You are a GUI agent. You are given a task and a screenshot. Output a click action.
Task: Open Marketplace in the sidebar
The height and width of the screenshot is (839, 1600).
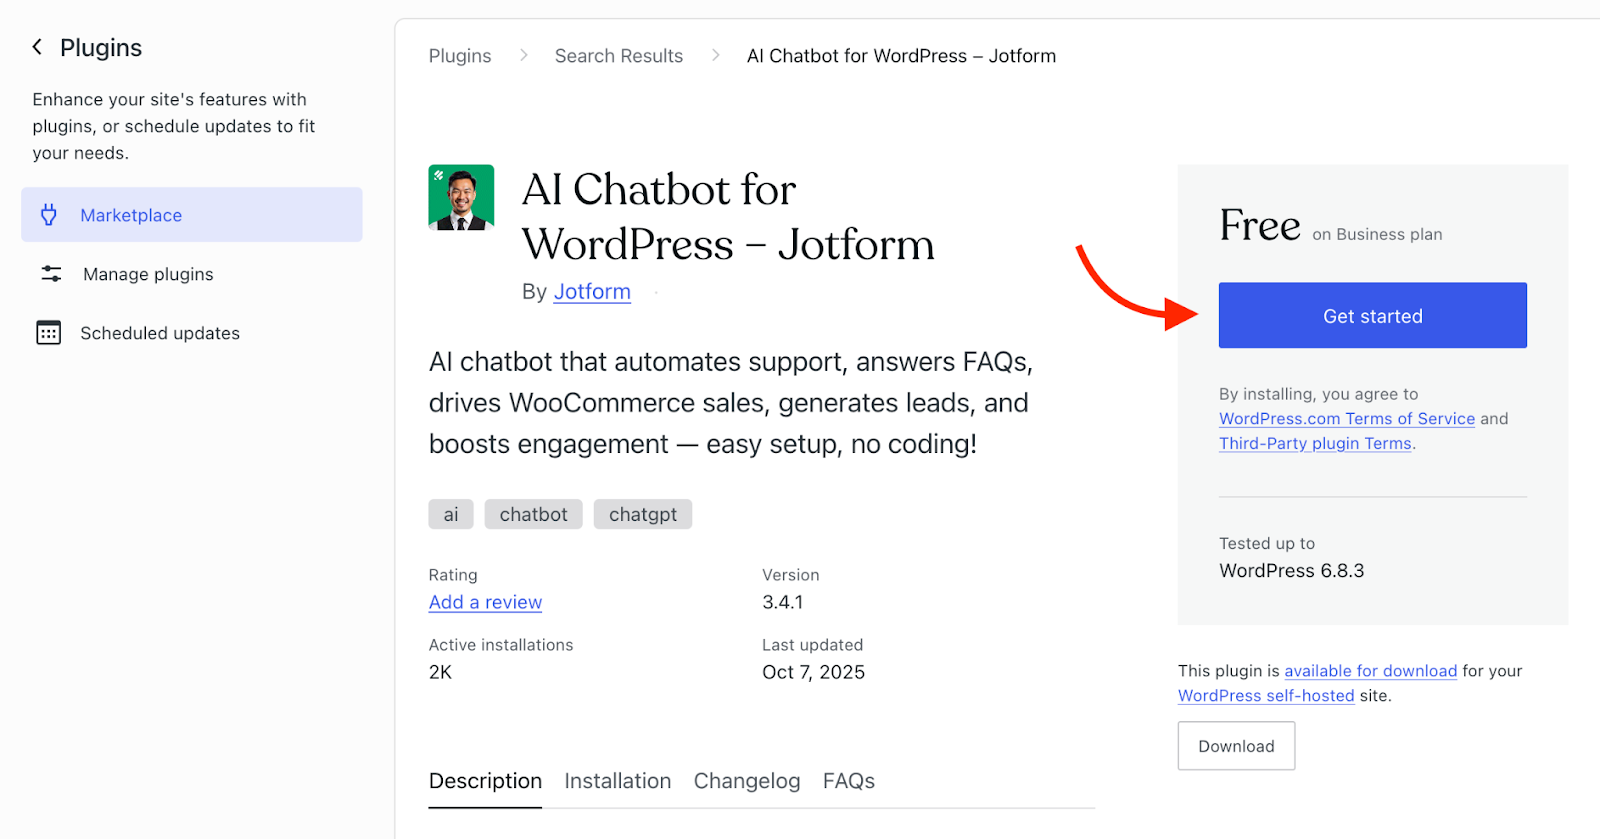click(x=192, y=215)
